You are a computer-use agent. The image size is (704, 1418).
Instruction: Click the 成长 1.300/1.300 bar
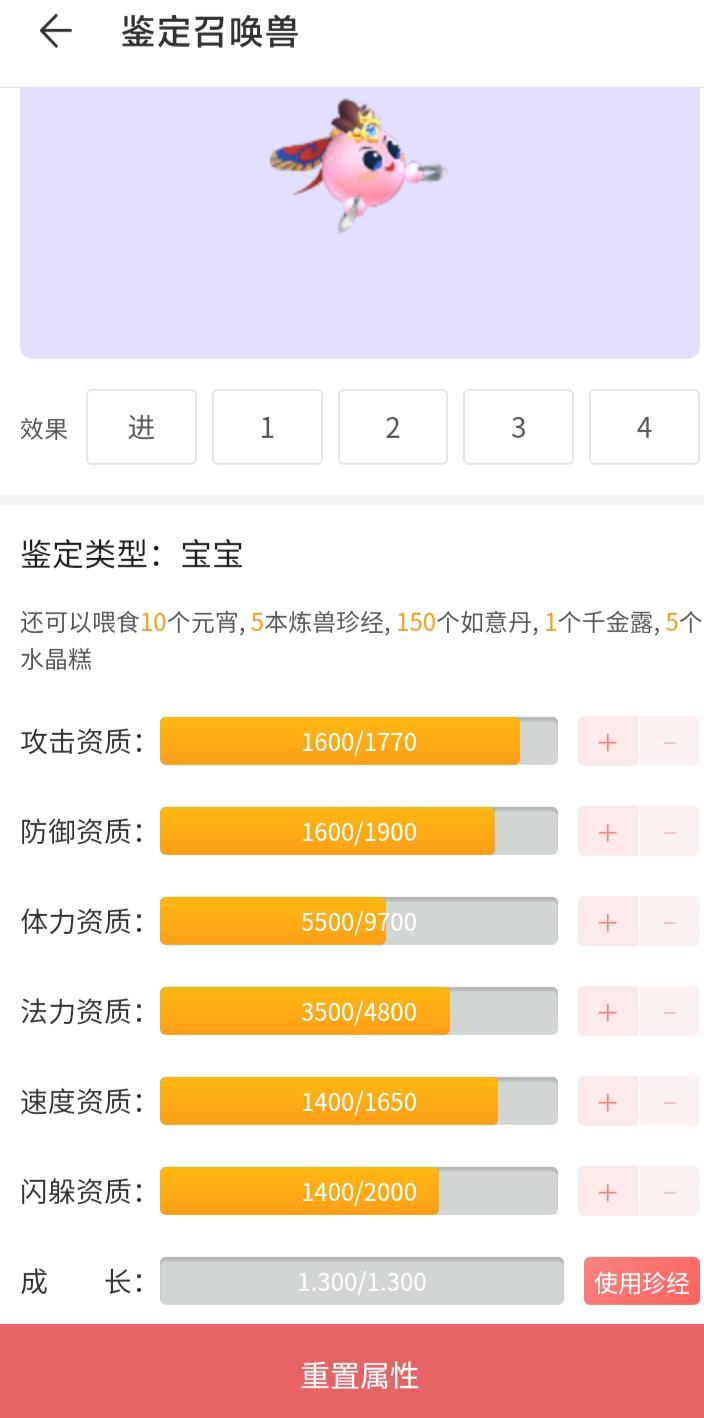tap(362, 1281)
